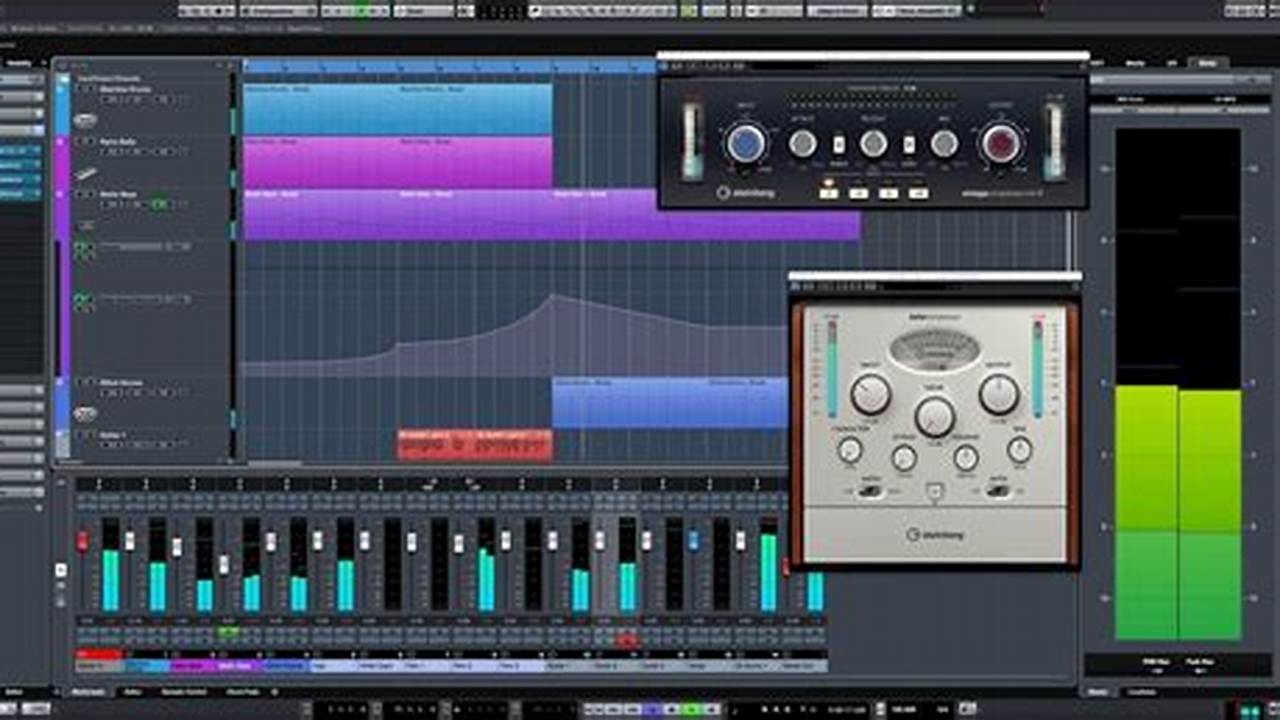Viewport: 1280px width, 720px height.
Task: Click the large output knob on tube compressor
Action: click(x=999, y=394)
